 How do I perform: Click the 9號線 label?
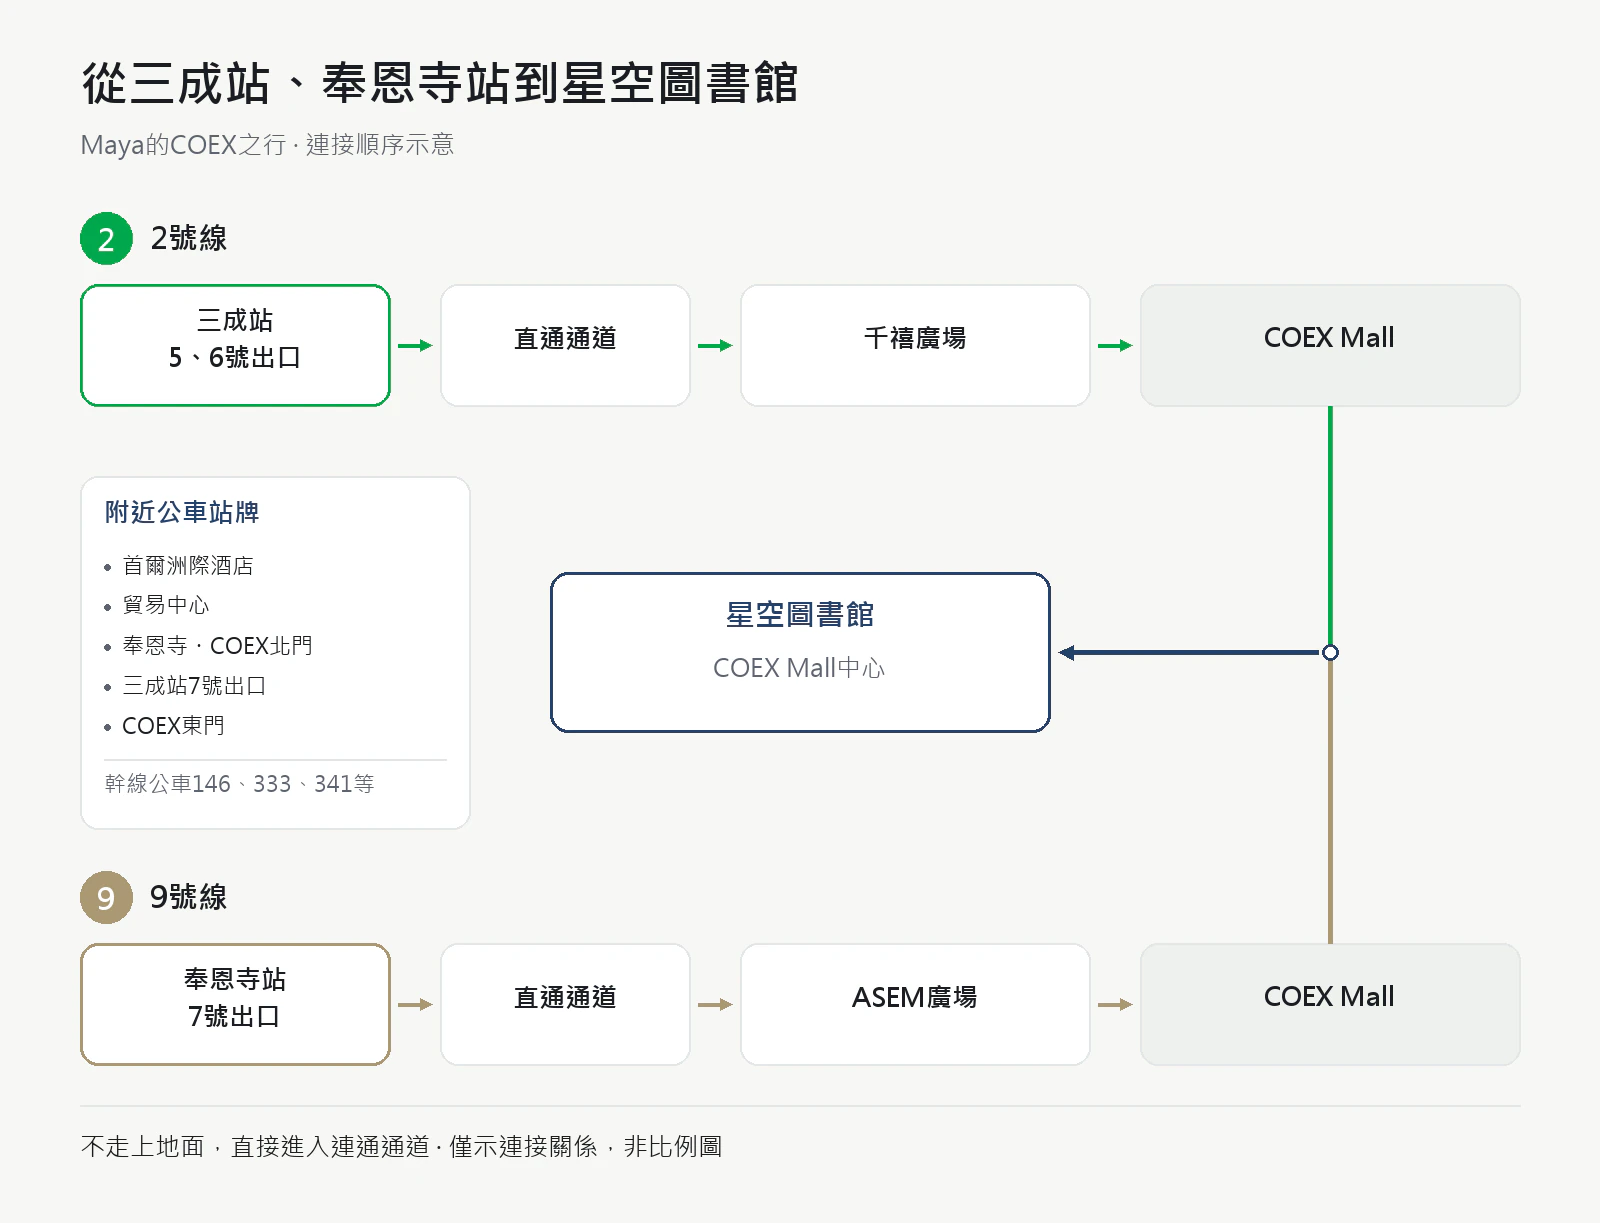coord(188,897)
